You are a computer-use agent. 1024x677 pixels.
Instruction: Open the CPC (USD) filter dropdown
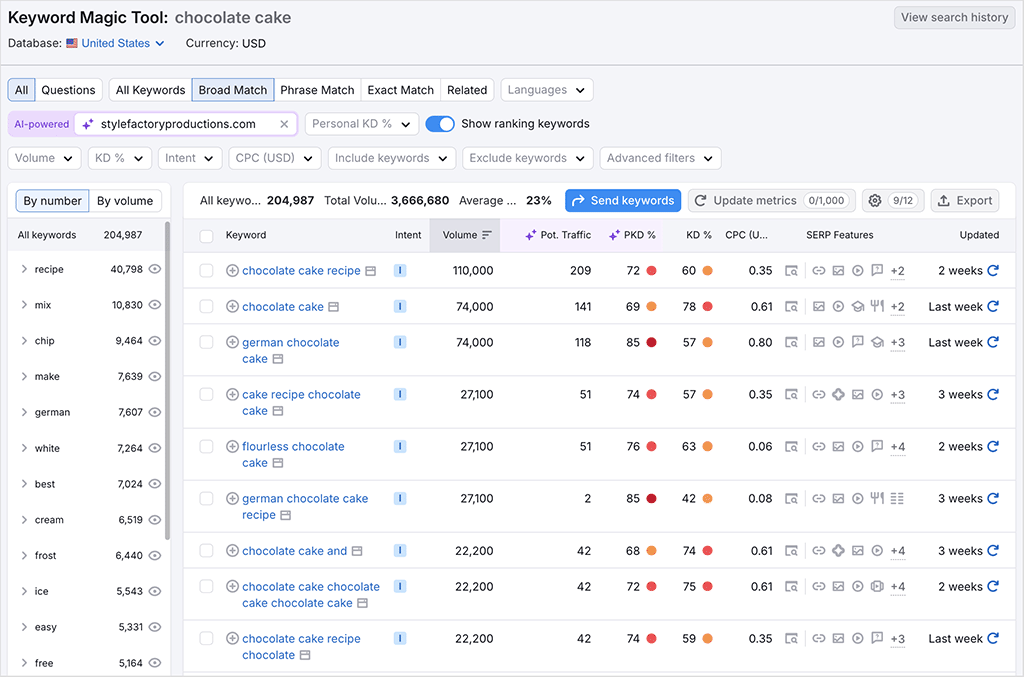pyautogui.click(x=274, y=158)
